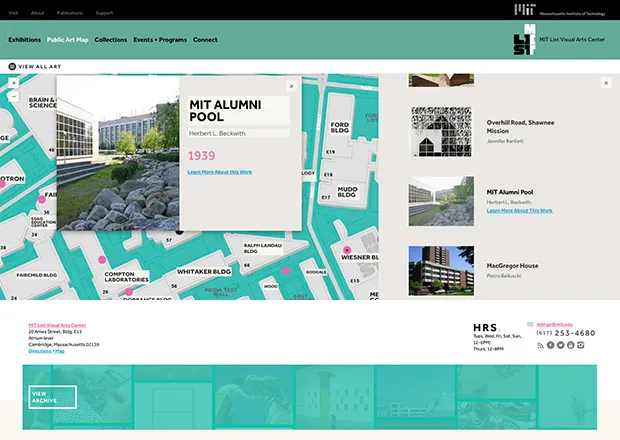Select MIT Alumni Pool title in list
This screenshot has width=620, height=440.
510,192
